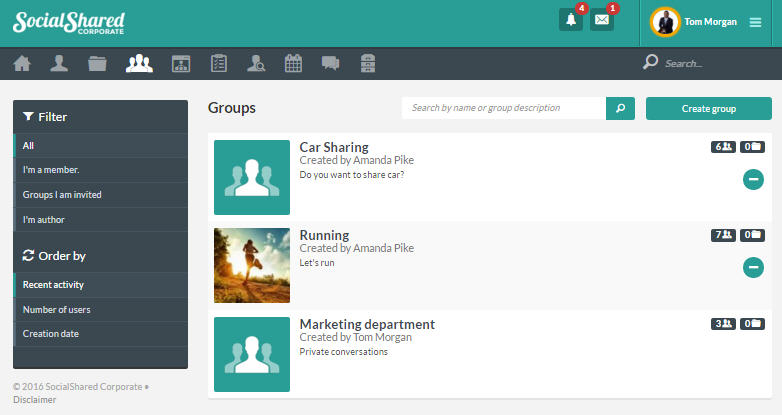Click 'Created by Tom Morgan' text
Viewport: 782px width, 415px height.
(x=356, y=337)
